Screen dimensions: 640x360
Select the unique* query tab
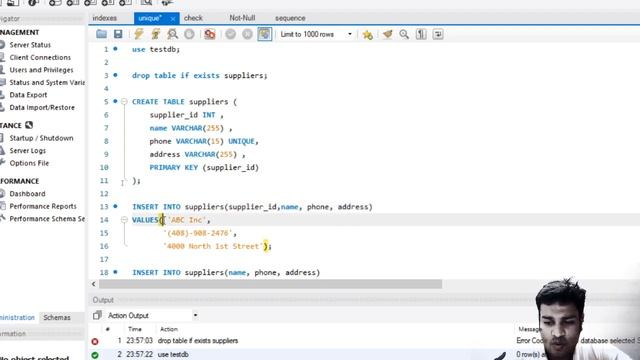(149, 18)
